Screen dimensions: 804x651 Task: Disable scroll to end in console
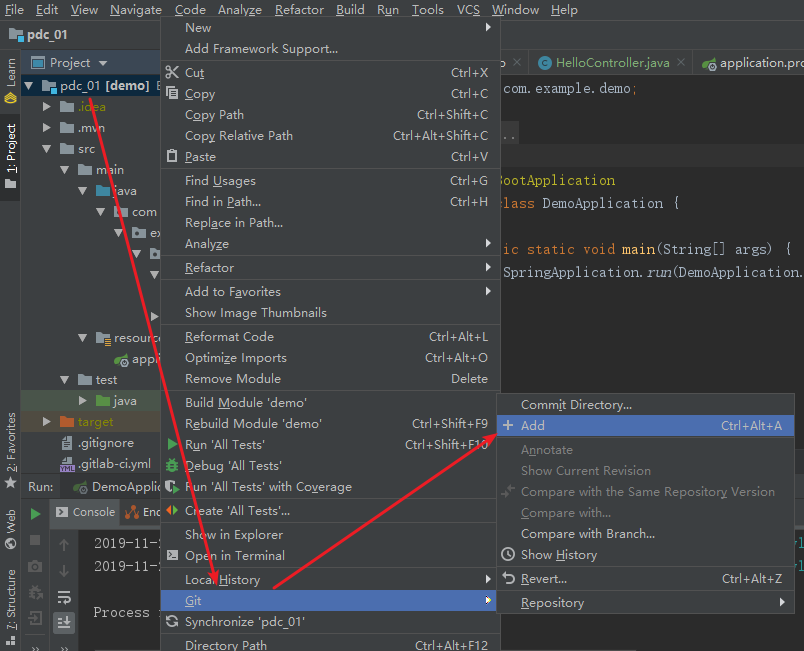tap(64, 620)
